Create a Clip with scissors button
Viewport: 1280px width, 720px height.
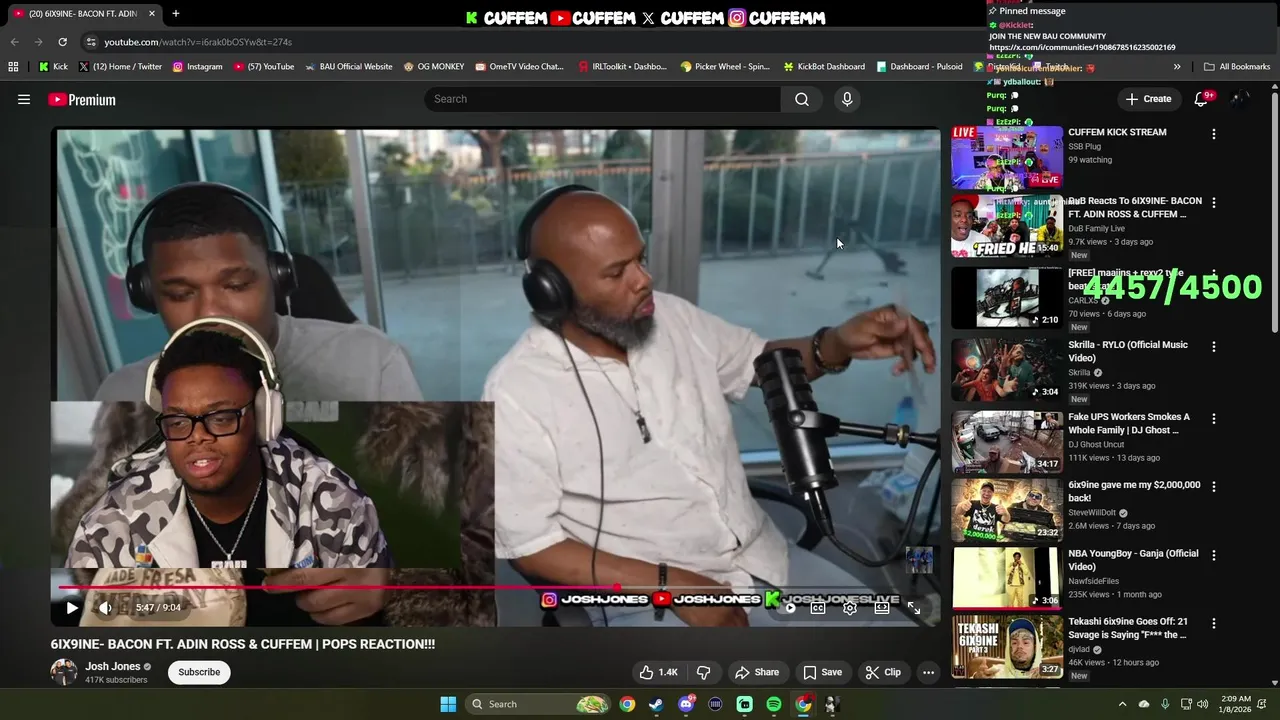[x=883, y=672]
